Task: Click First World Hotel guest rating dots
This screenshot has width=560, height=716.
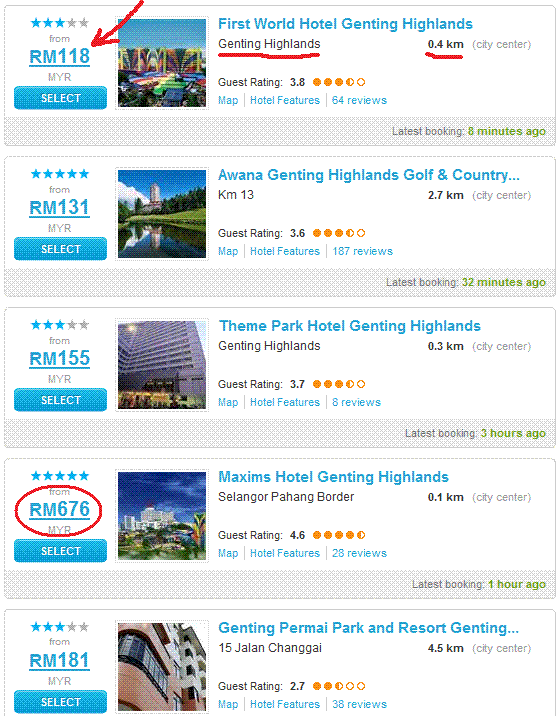Action: click(339, 82)
